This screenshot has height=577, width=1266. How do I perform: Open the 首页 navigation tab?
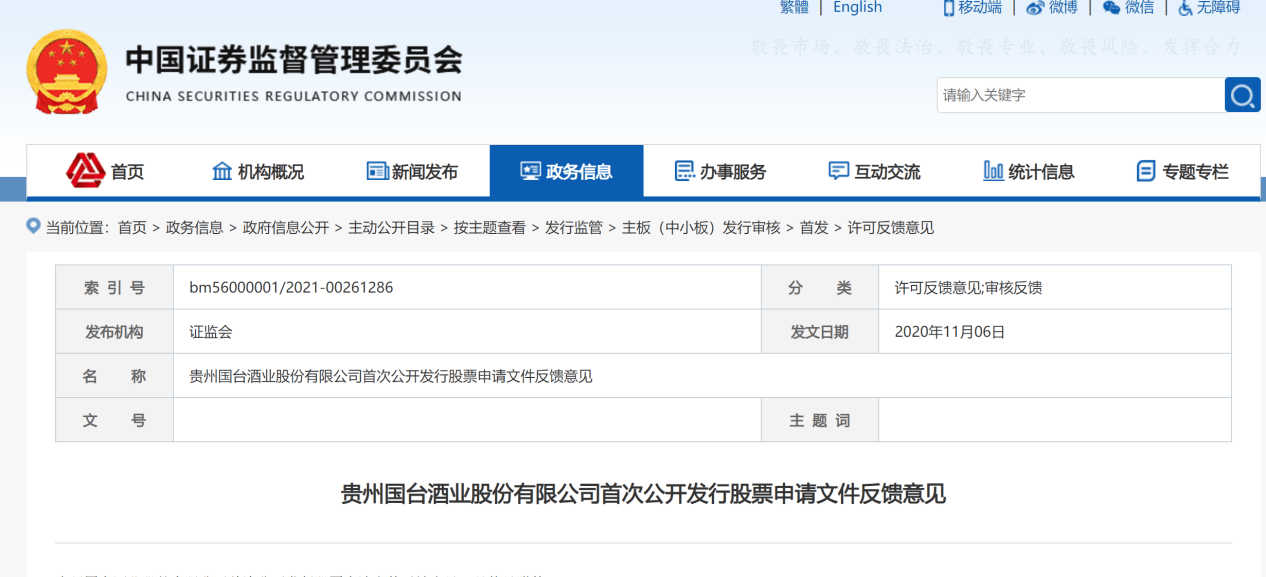104,171
